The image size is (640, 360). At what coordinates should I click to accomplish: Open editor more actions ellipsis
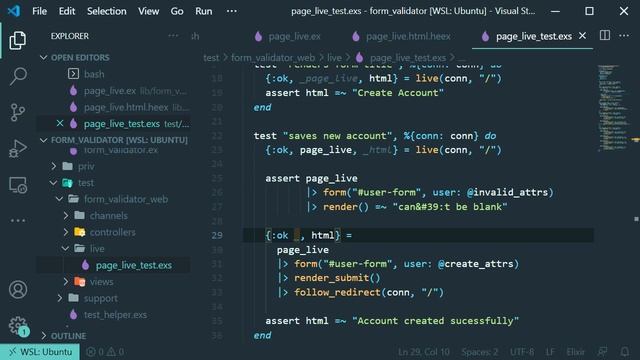pyautogui.click(x=624, y=36)
